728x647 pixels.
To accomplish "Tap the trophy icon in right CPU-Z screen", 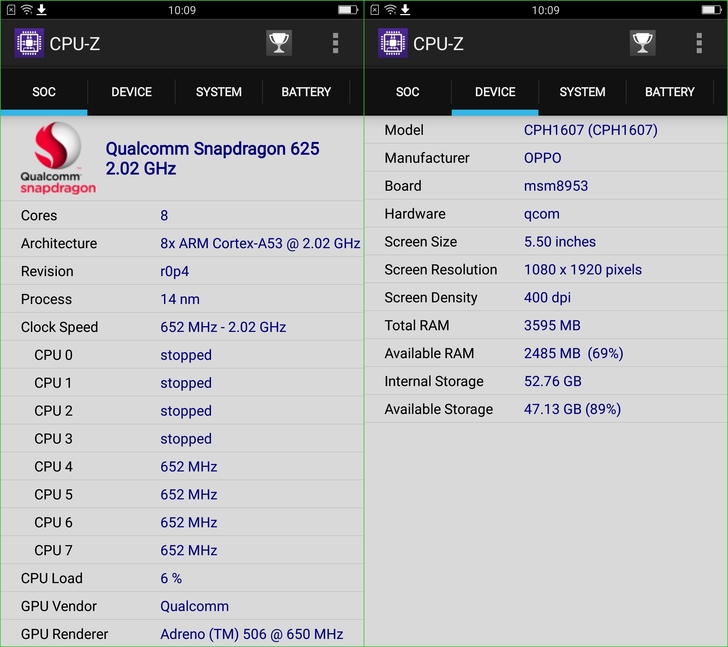I will click(x=642, y=43).
